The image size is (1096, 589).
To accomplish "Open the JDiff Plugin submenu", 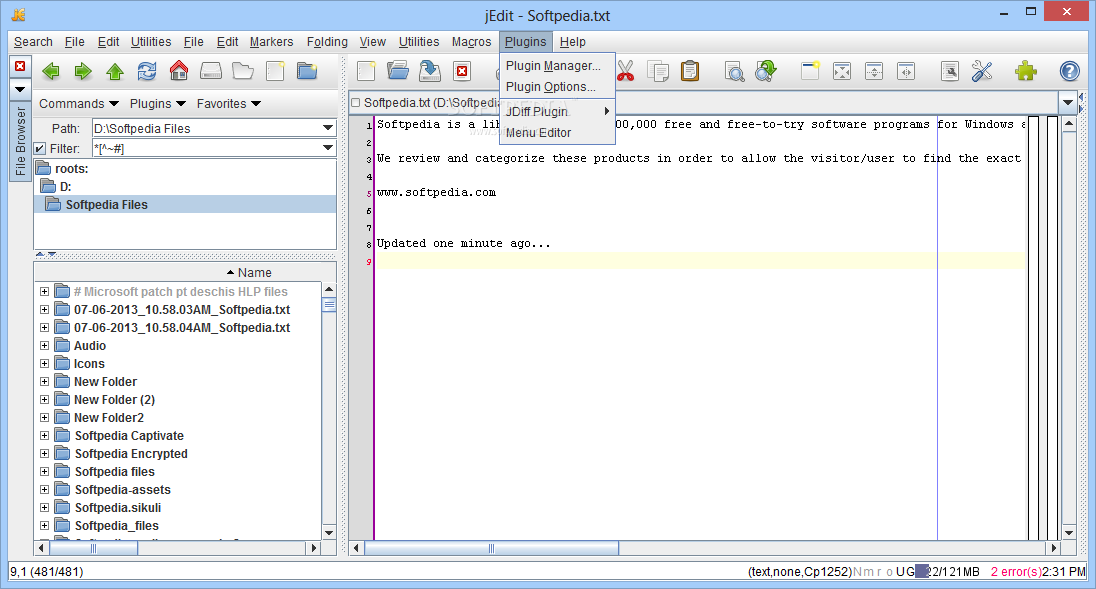I will (x=557, y=111).
